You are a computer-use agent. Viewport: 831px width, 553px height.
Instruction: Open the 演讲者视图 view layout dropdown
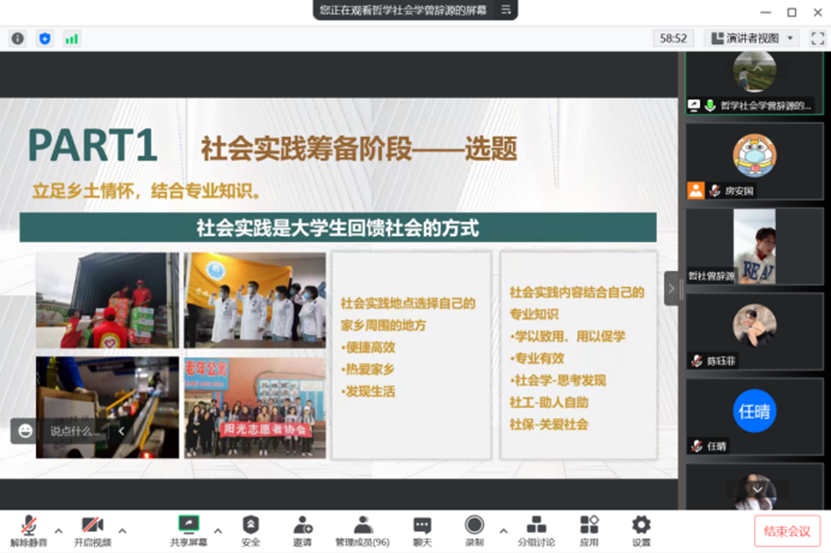tap(750, 38)
